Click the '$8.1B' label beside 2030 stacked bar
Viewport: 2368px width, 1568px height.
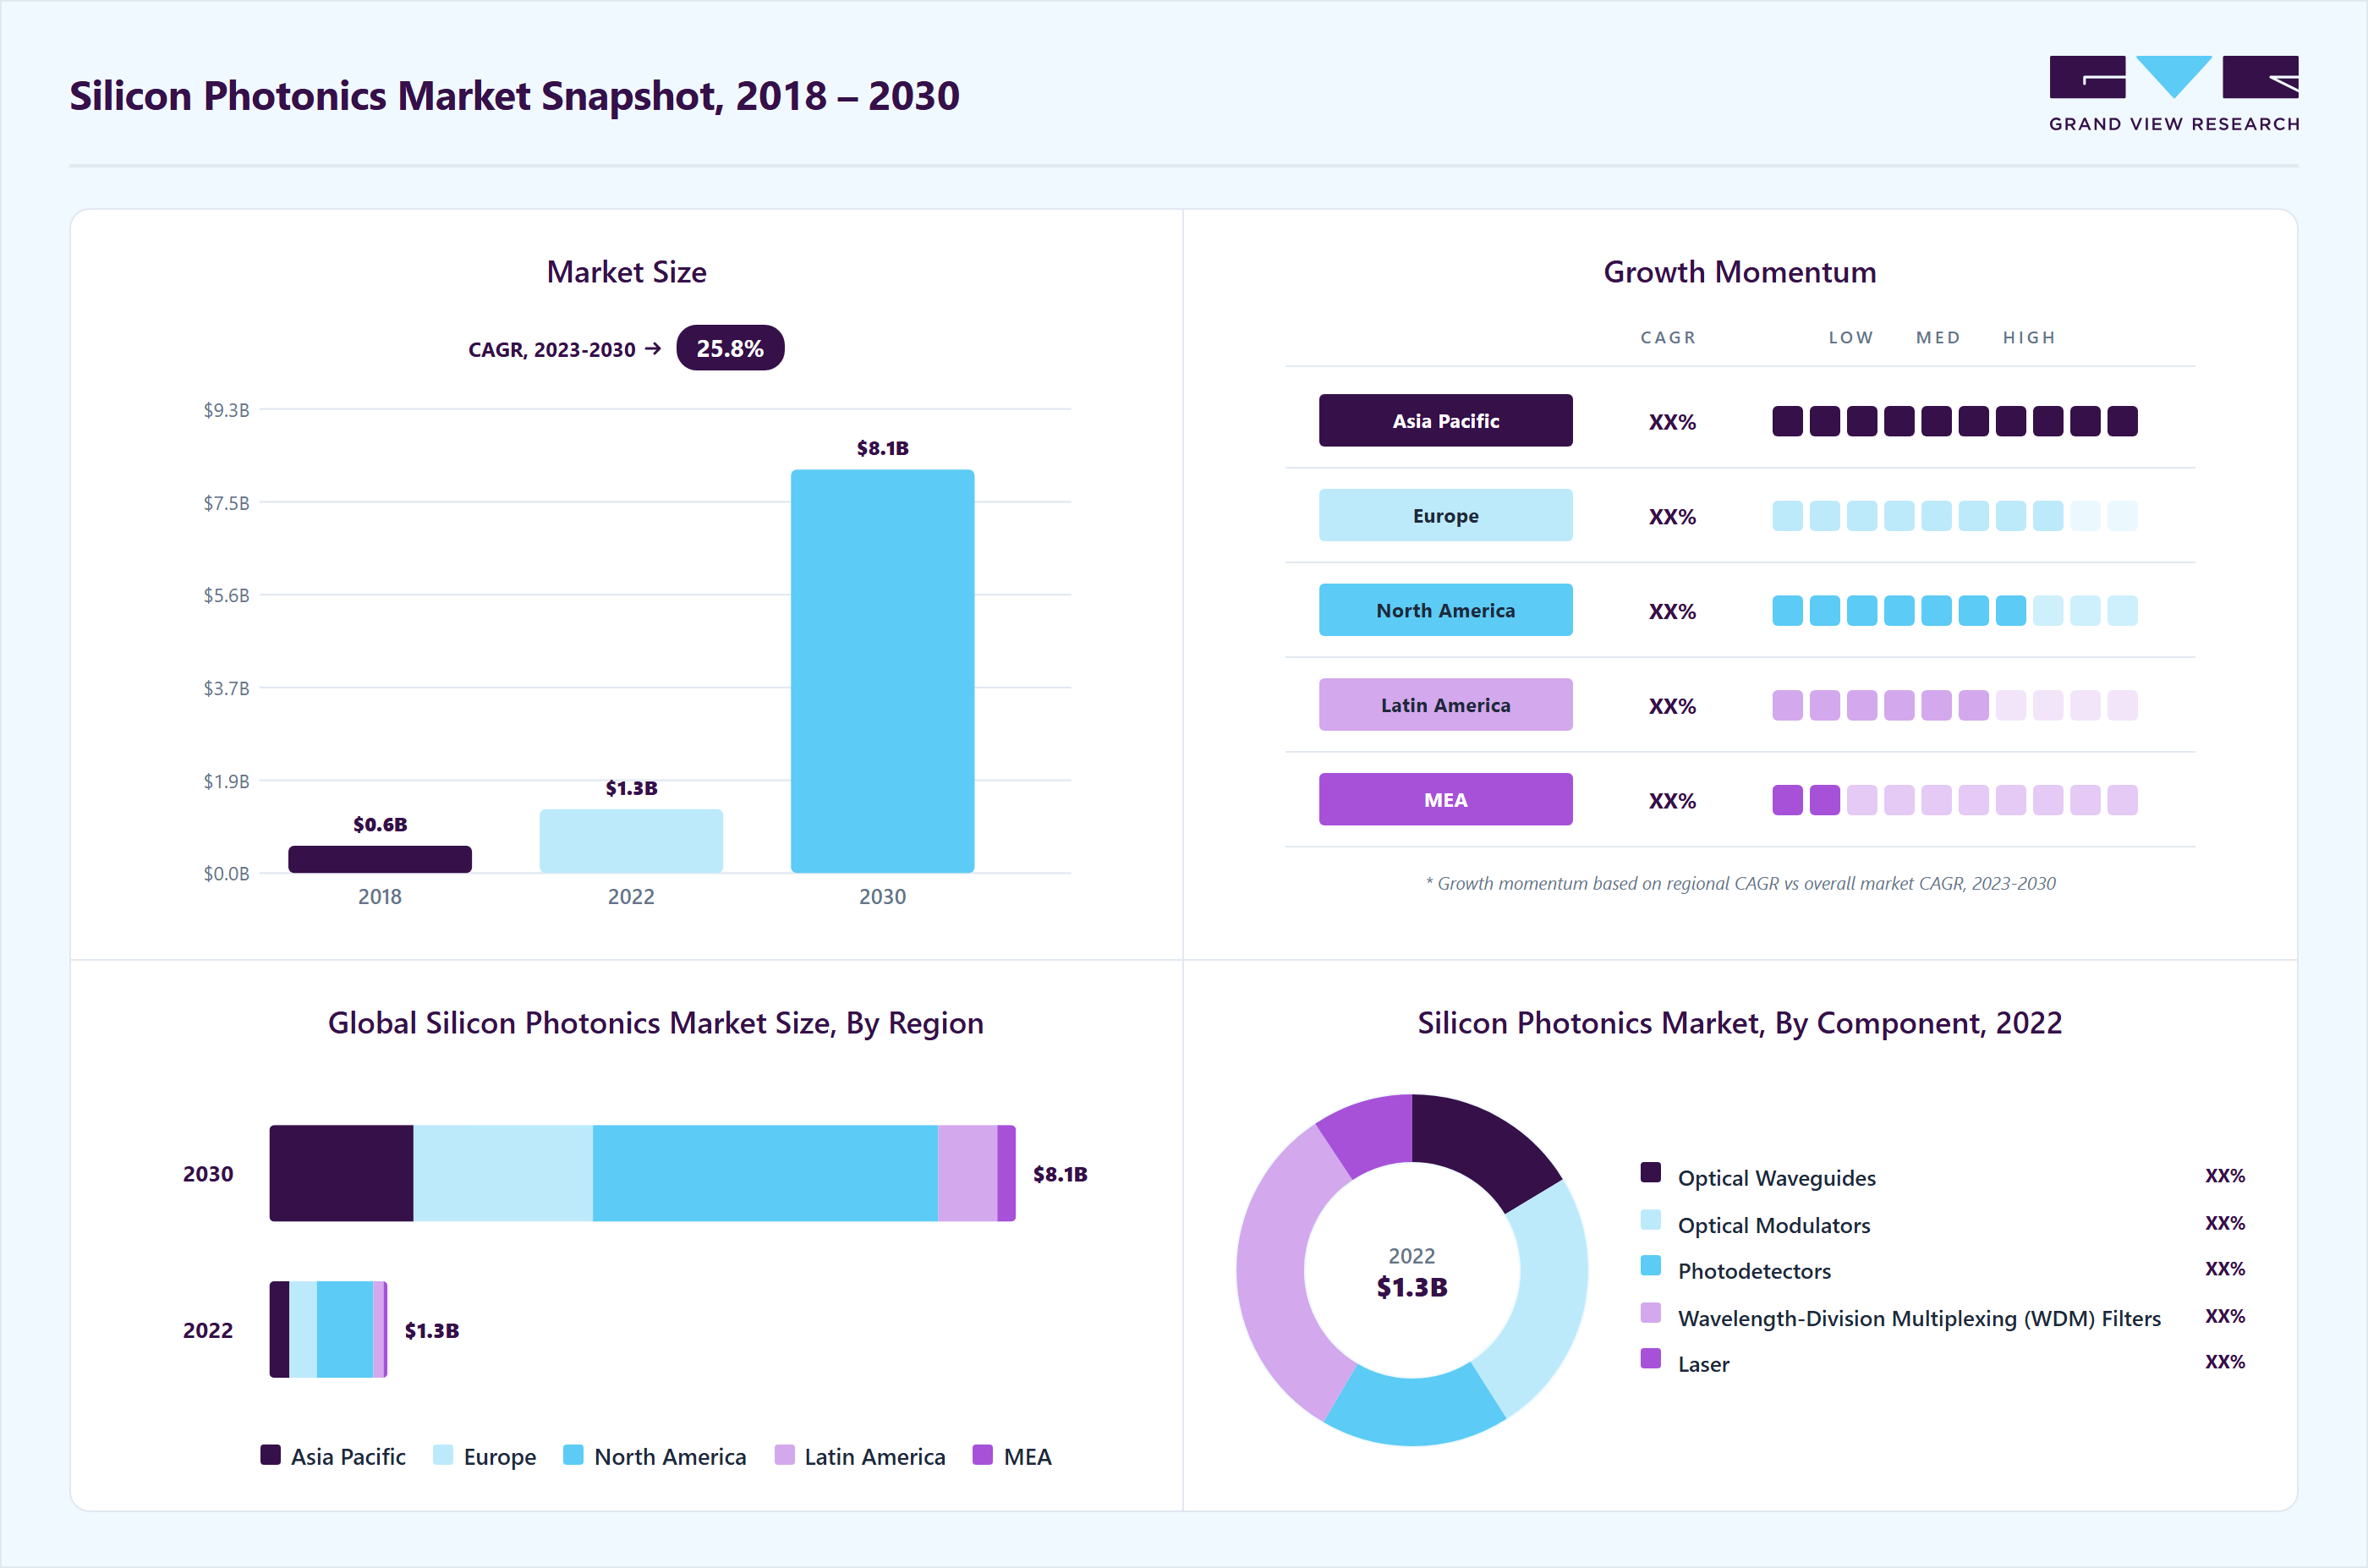[x=1060, y=1174]
